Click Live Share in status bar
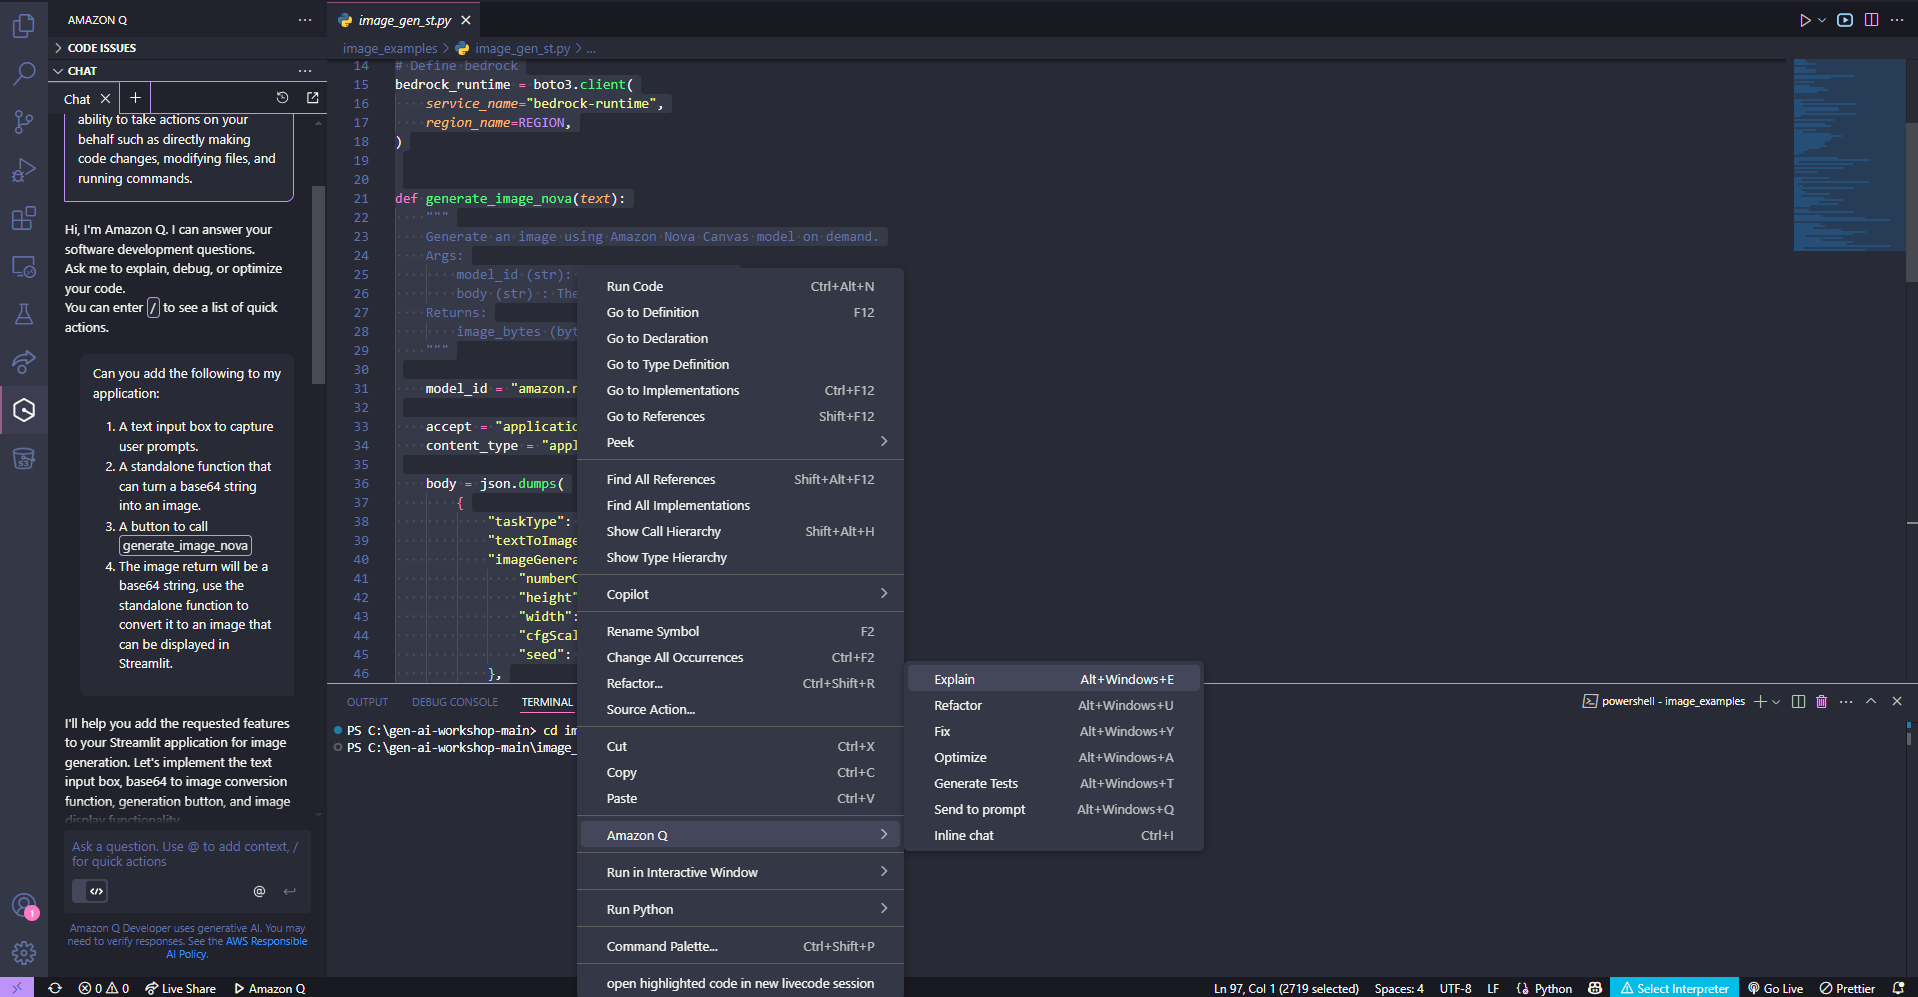Screen dimensions: 1918x997 [x=180, y=988]
